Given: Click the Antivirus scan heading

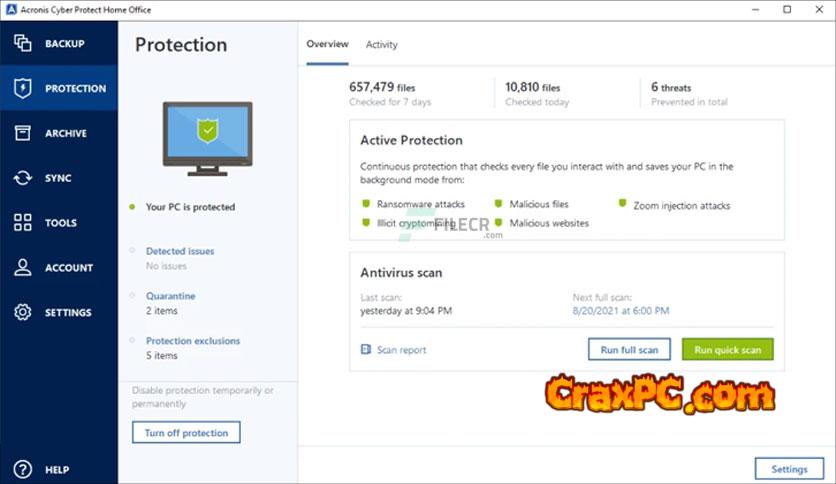Looking at the screenshot, I should [x=401, y=273].
